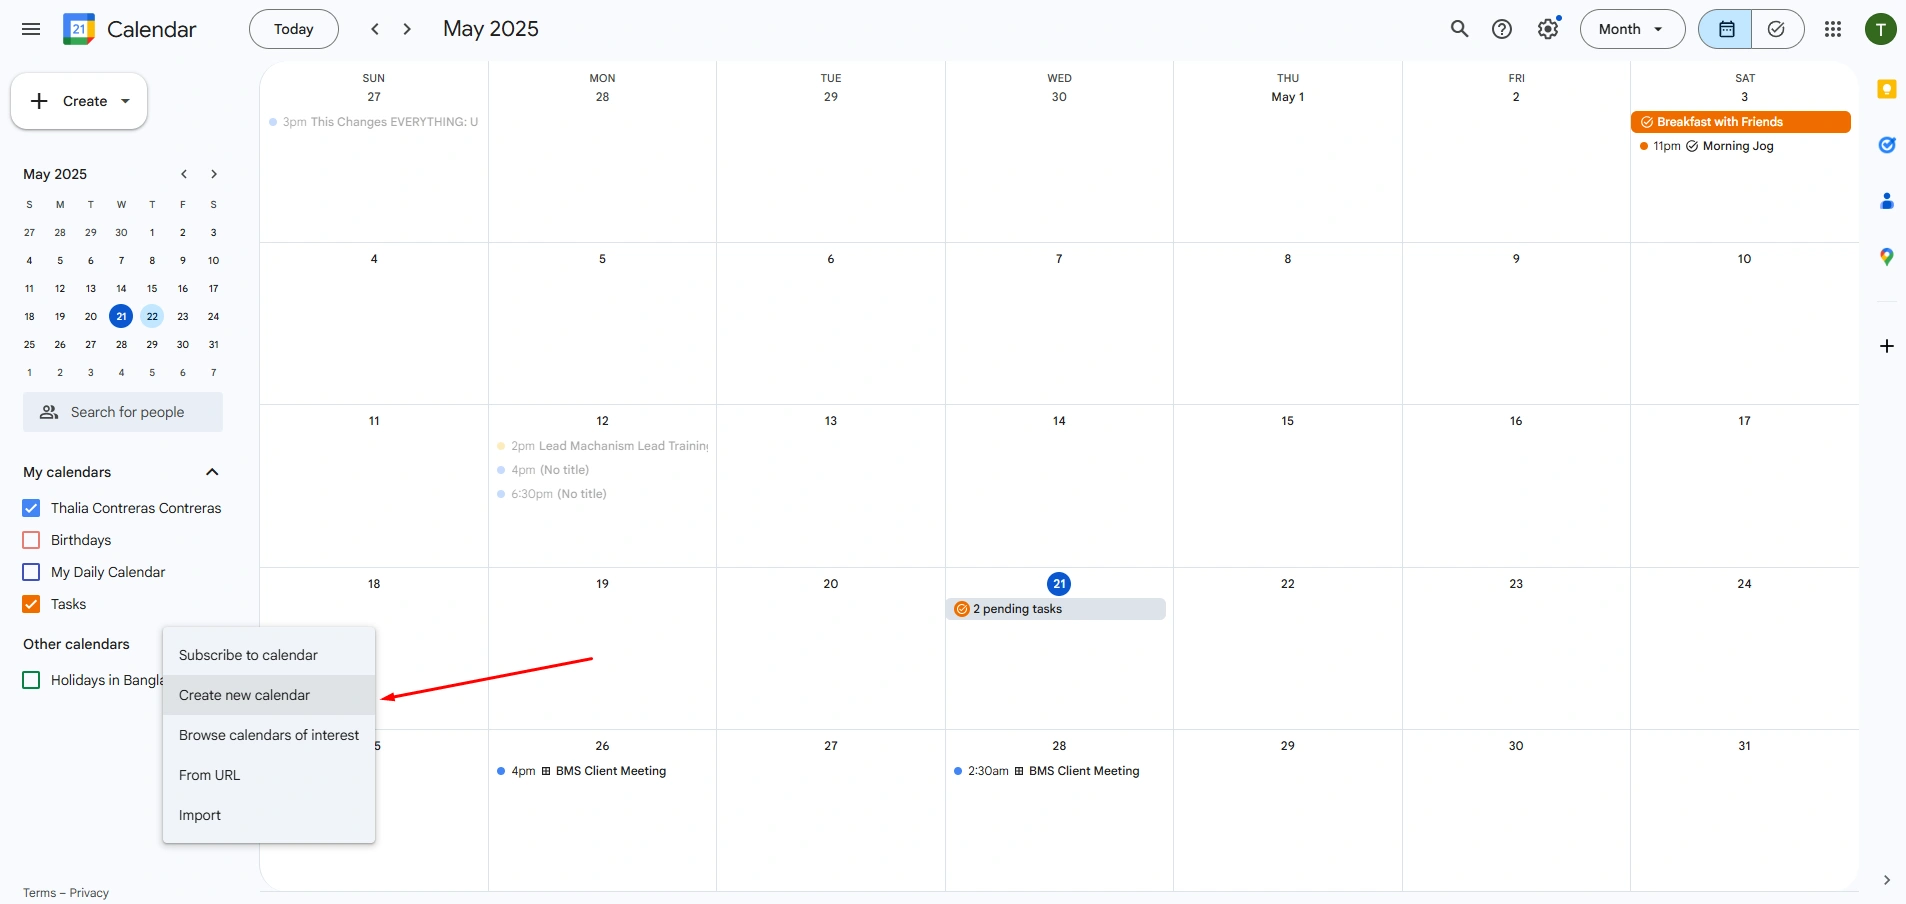Enable the Birthdays calendar checkbox
Image resolution: width=1906 pixels, height=904 pixels.
tap(31, 540)
